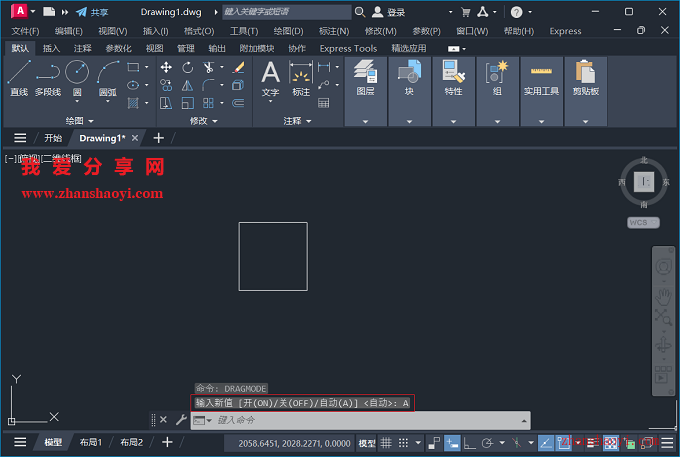This screenshot has width=680, height=457.
Task: Open the 修改(M) menu
Action: (380, 31)
